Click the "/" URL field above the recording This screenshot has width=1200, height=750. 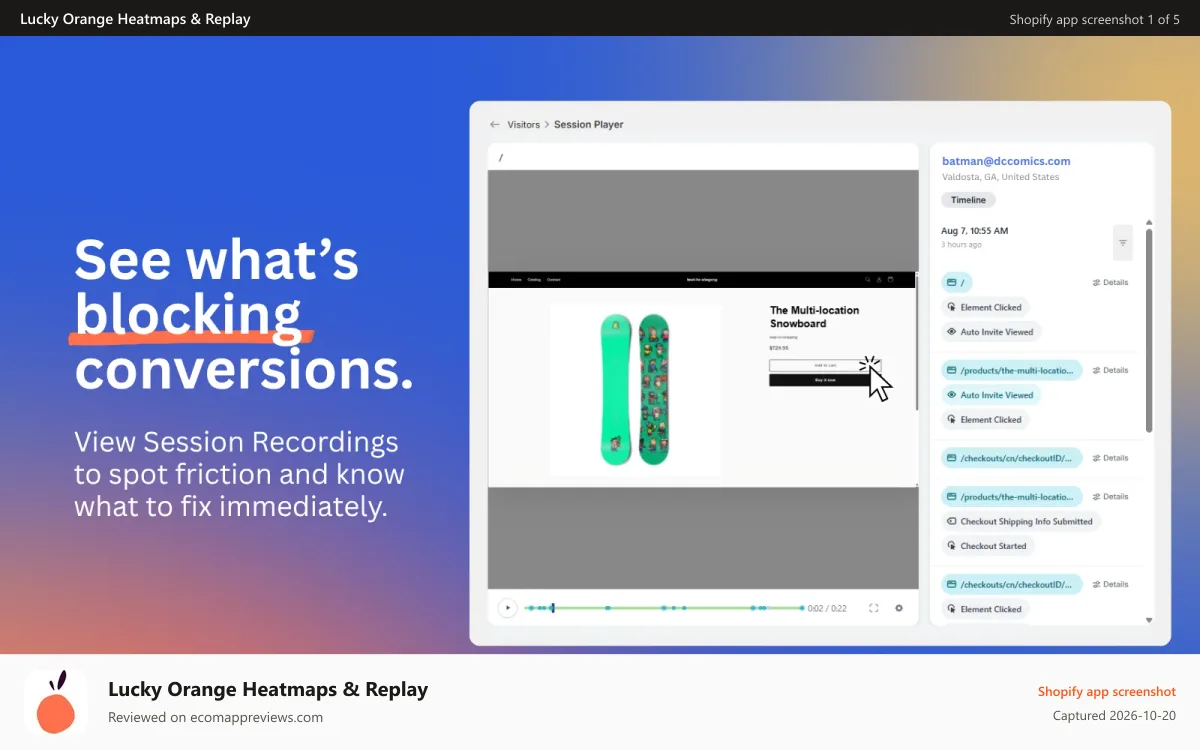click(x=703, y=157)
